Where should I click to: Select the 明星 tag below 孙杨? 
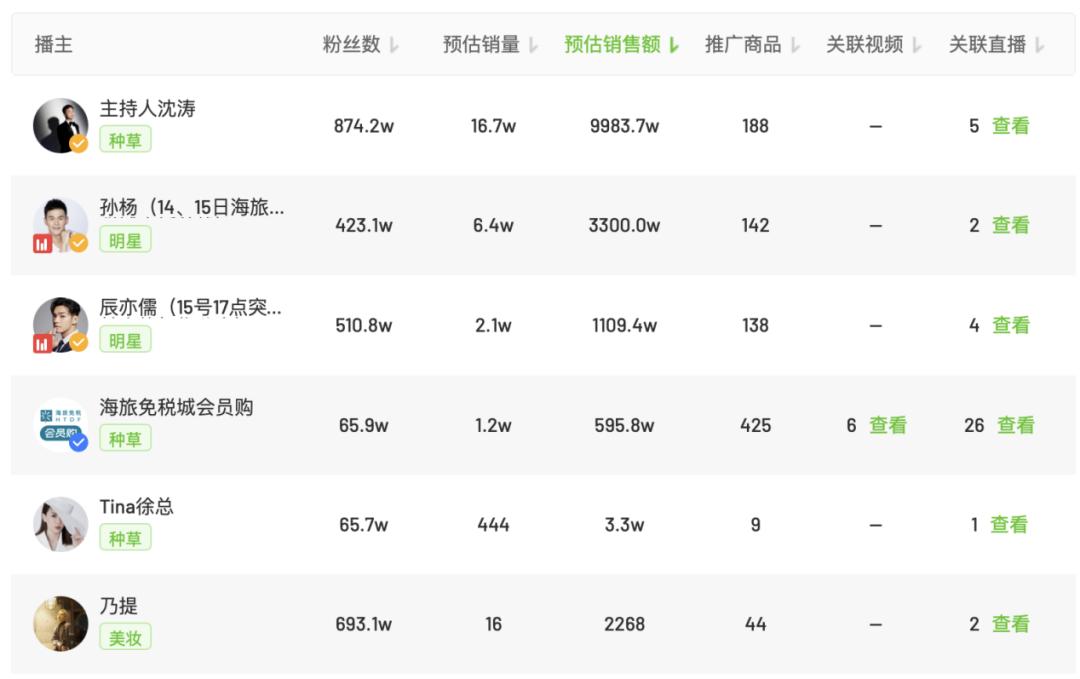coord(125,241)
